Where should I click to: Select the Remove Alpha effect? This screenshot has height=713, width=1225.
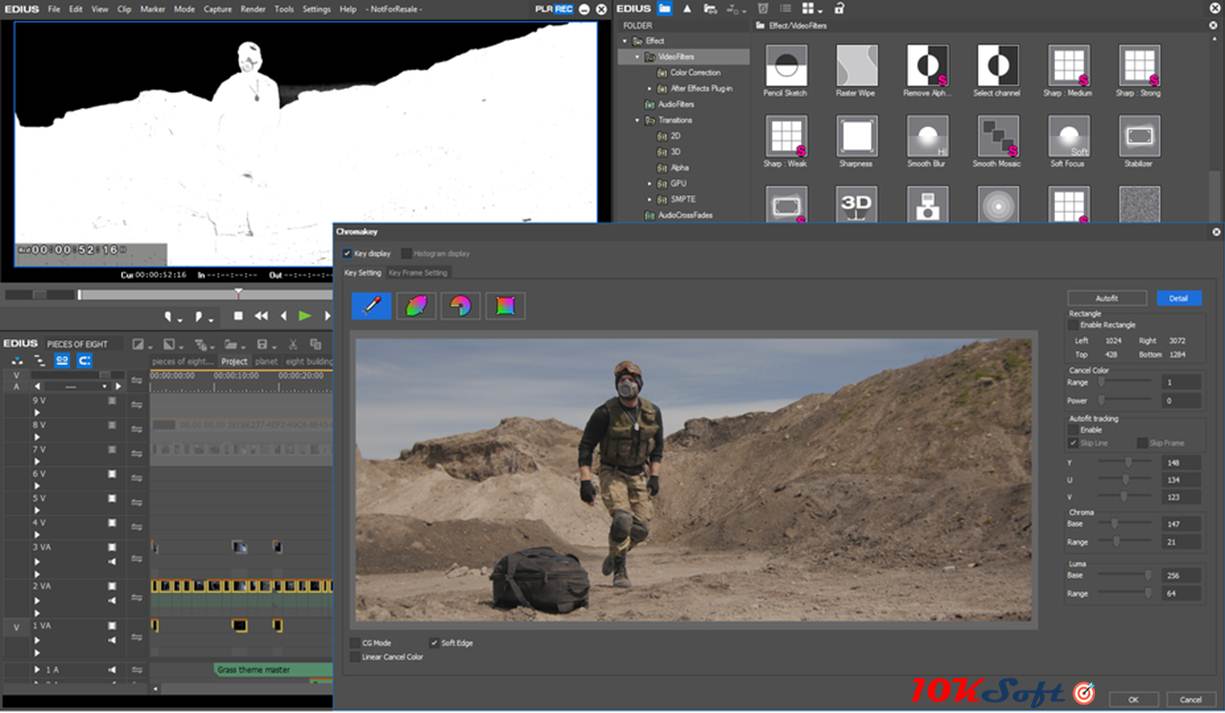pyautogui.click(x=927, y=65)
